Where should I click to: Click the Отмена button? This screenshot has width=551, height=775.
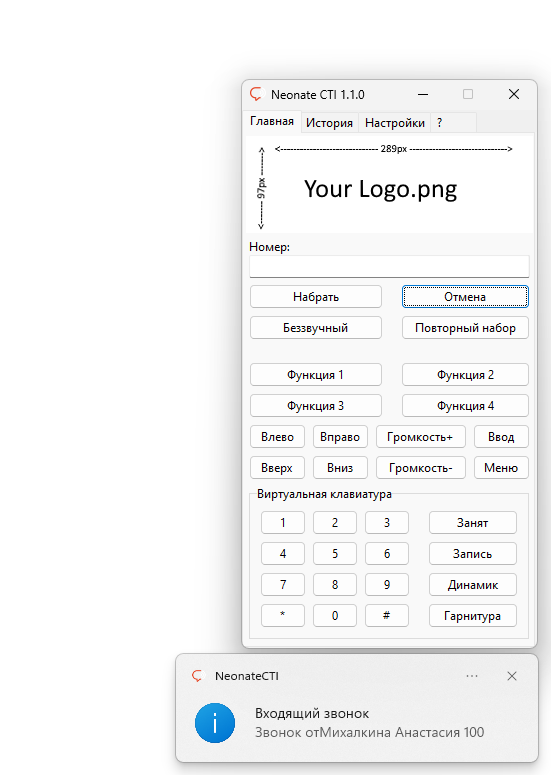point(465,297)
